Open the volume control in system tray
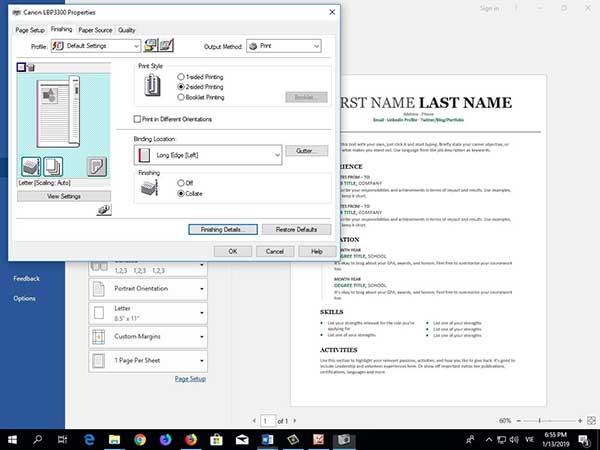This screenshot has width=600, height=450. 514,440
